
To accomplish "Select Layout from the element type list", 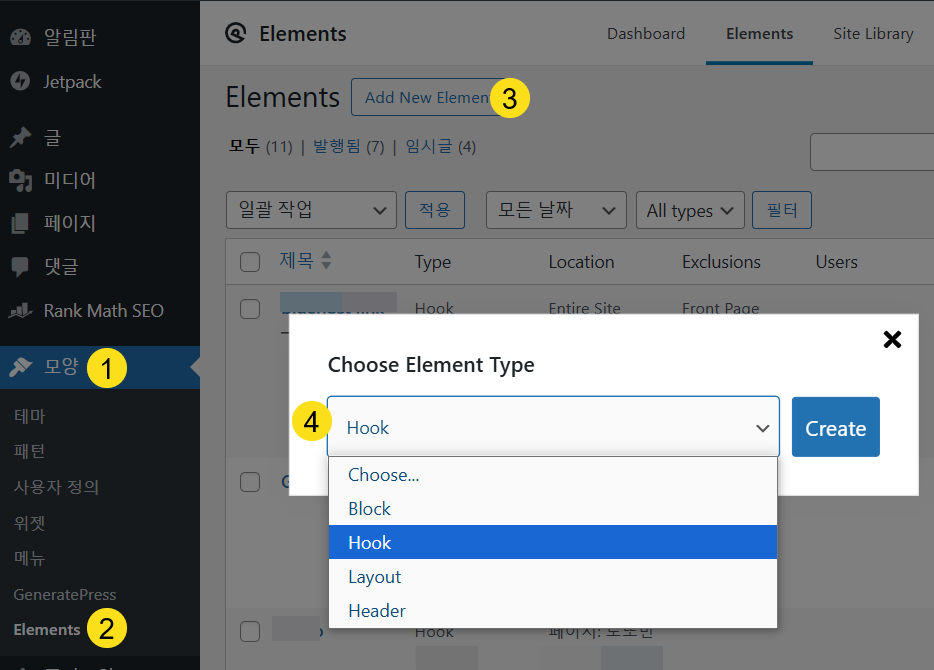I will [x=374, y=577].
